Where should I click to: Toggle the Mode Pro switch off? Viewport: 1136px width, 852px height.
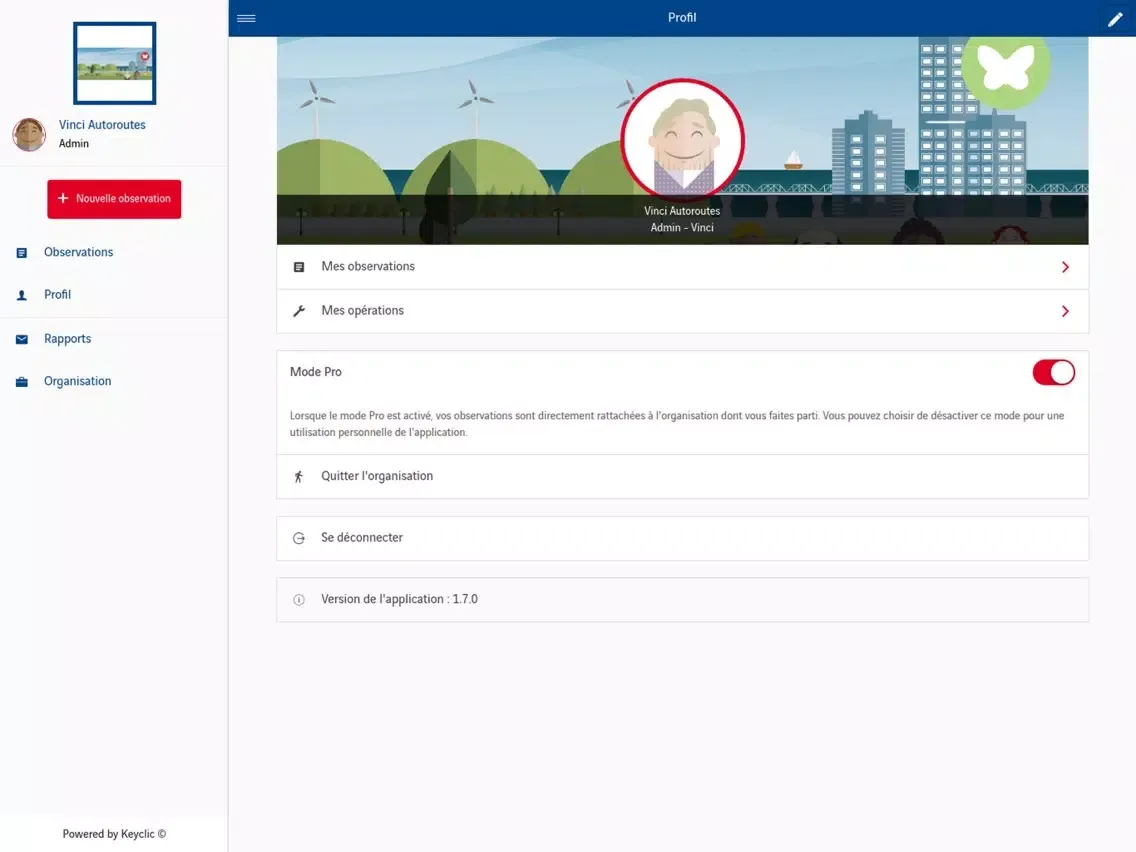(x=1053, y=372)
